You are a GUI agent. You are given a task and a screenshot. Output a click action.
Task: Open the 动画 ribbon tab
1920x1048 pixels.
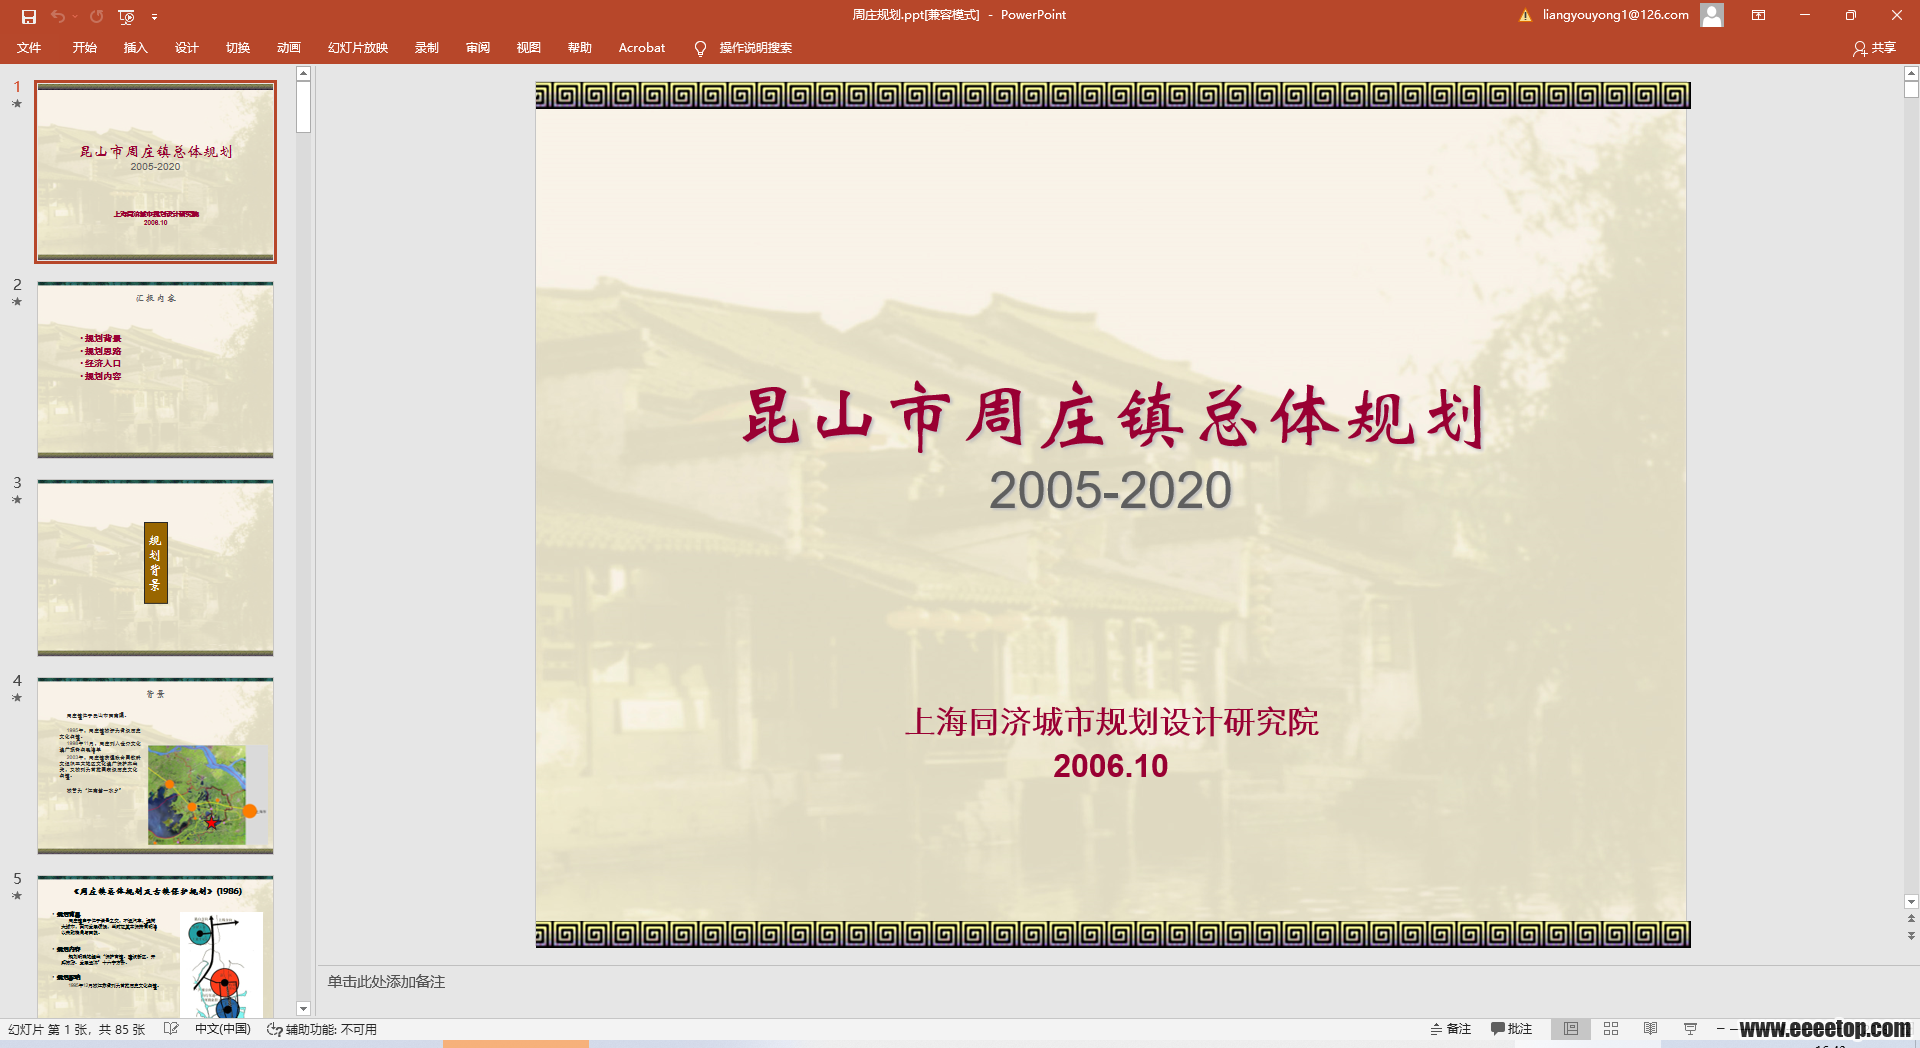[x=288, y=47]
